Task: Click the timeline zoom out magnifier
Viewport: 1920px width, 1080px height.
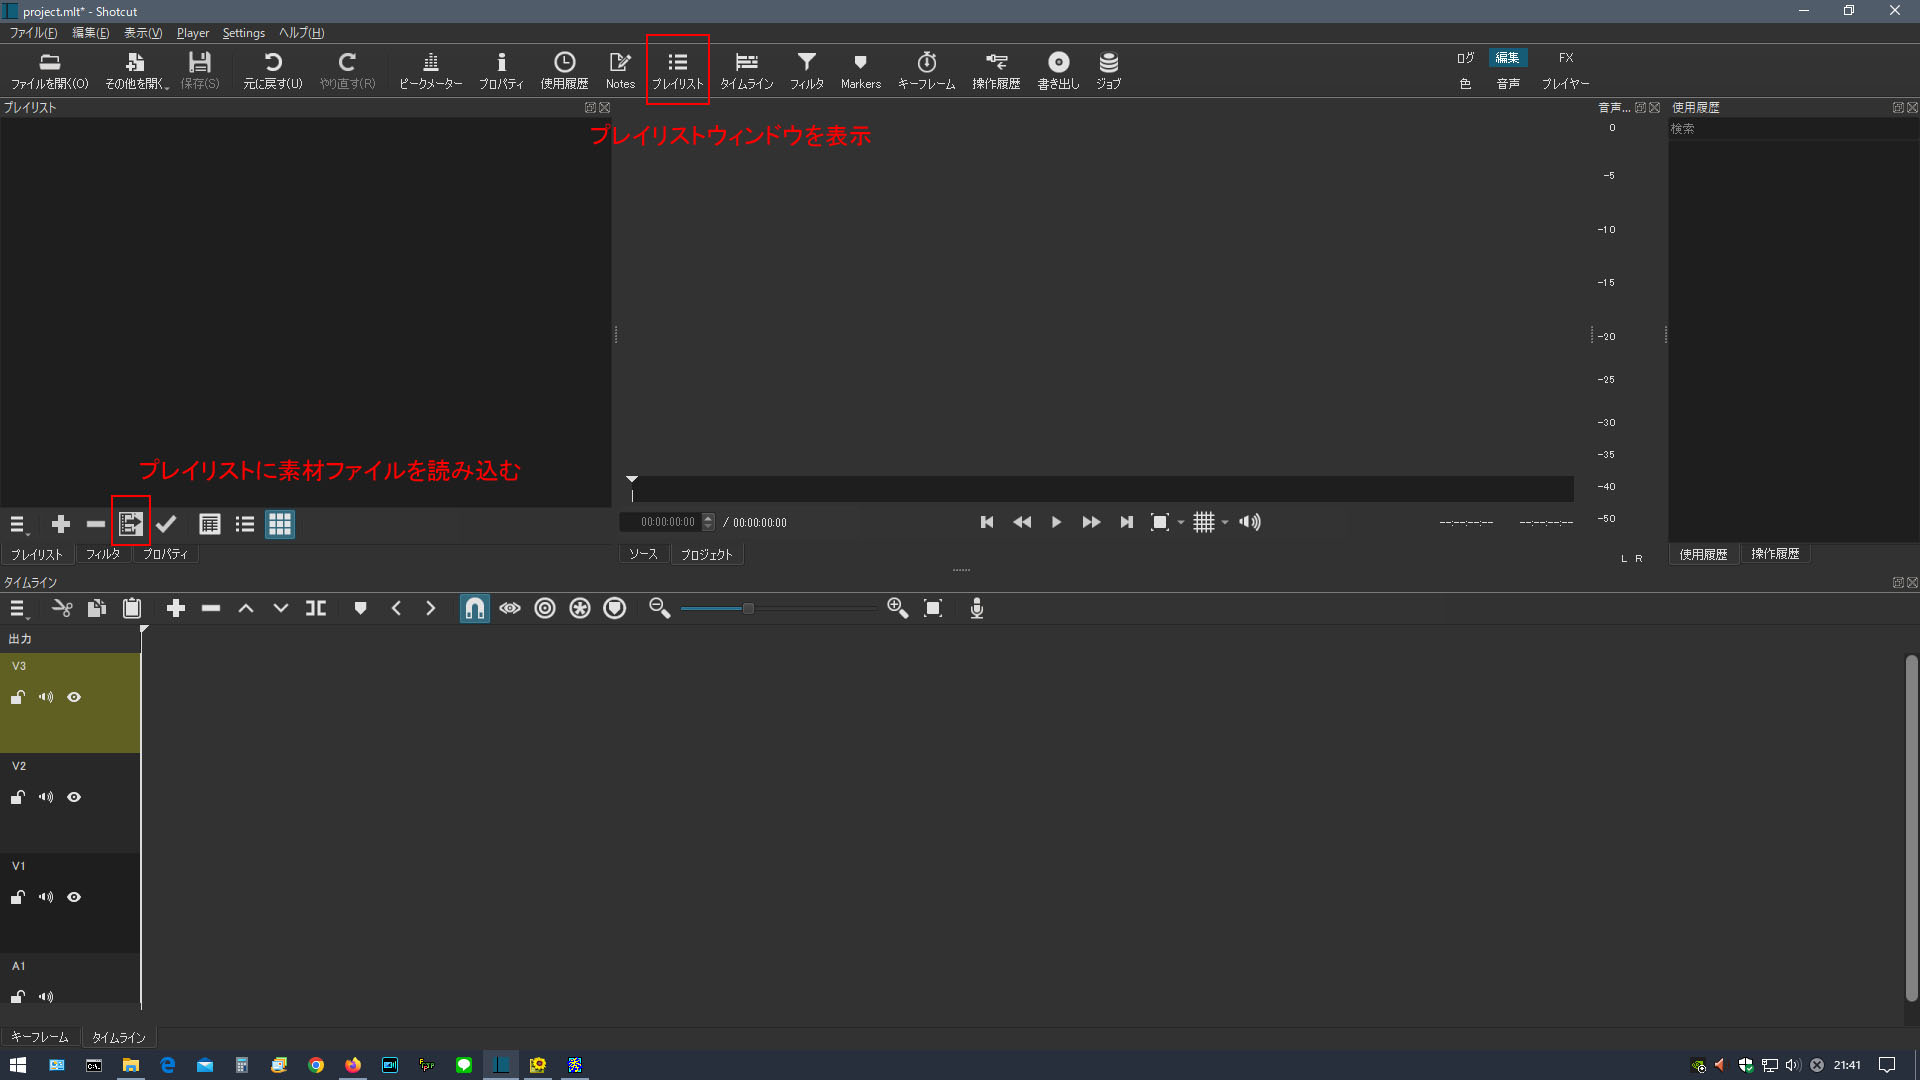Action: click(x=659, y=608)
